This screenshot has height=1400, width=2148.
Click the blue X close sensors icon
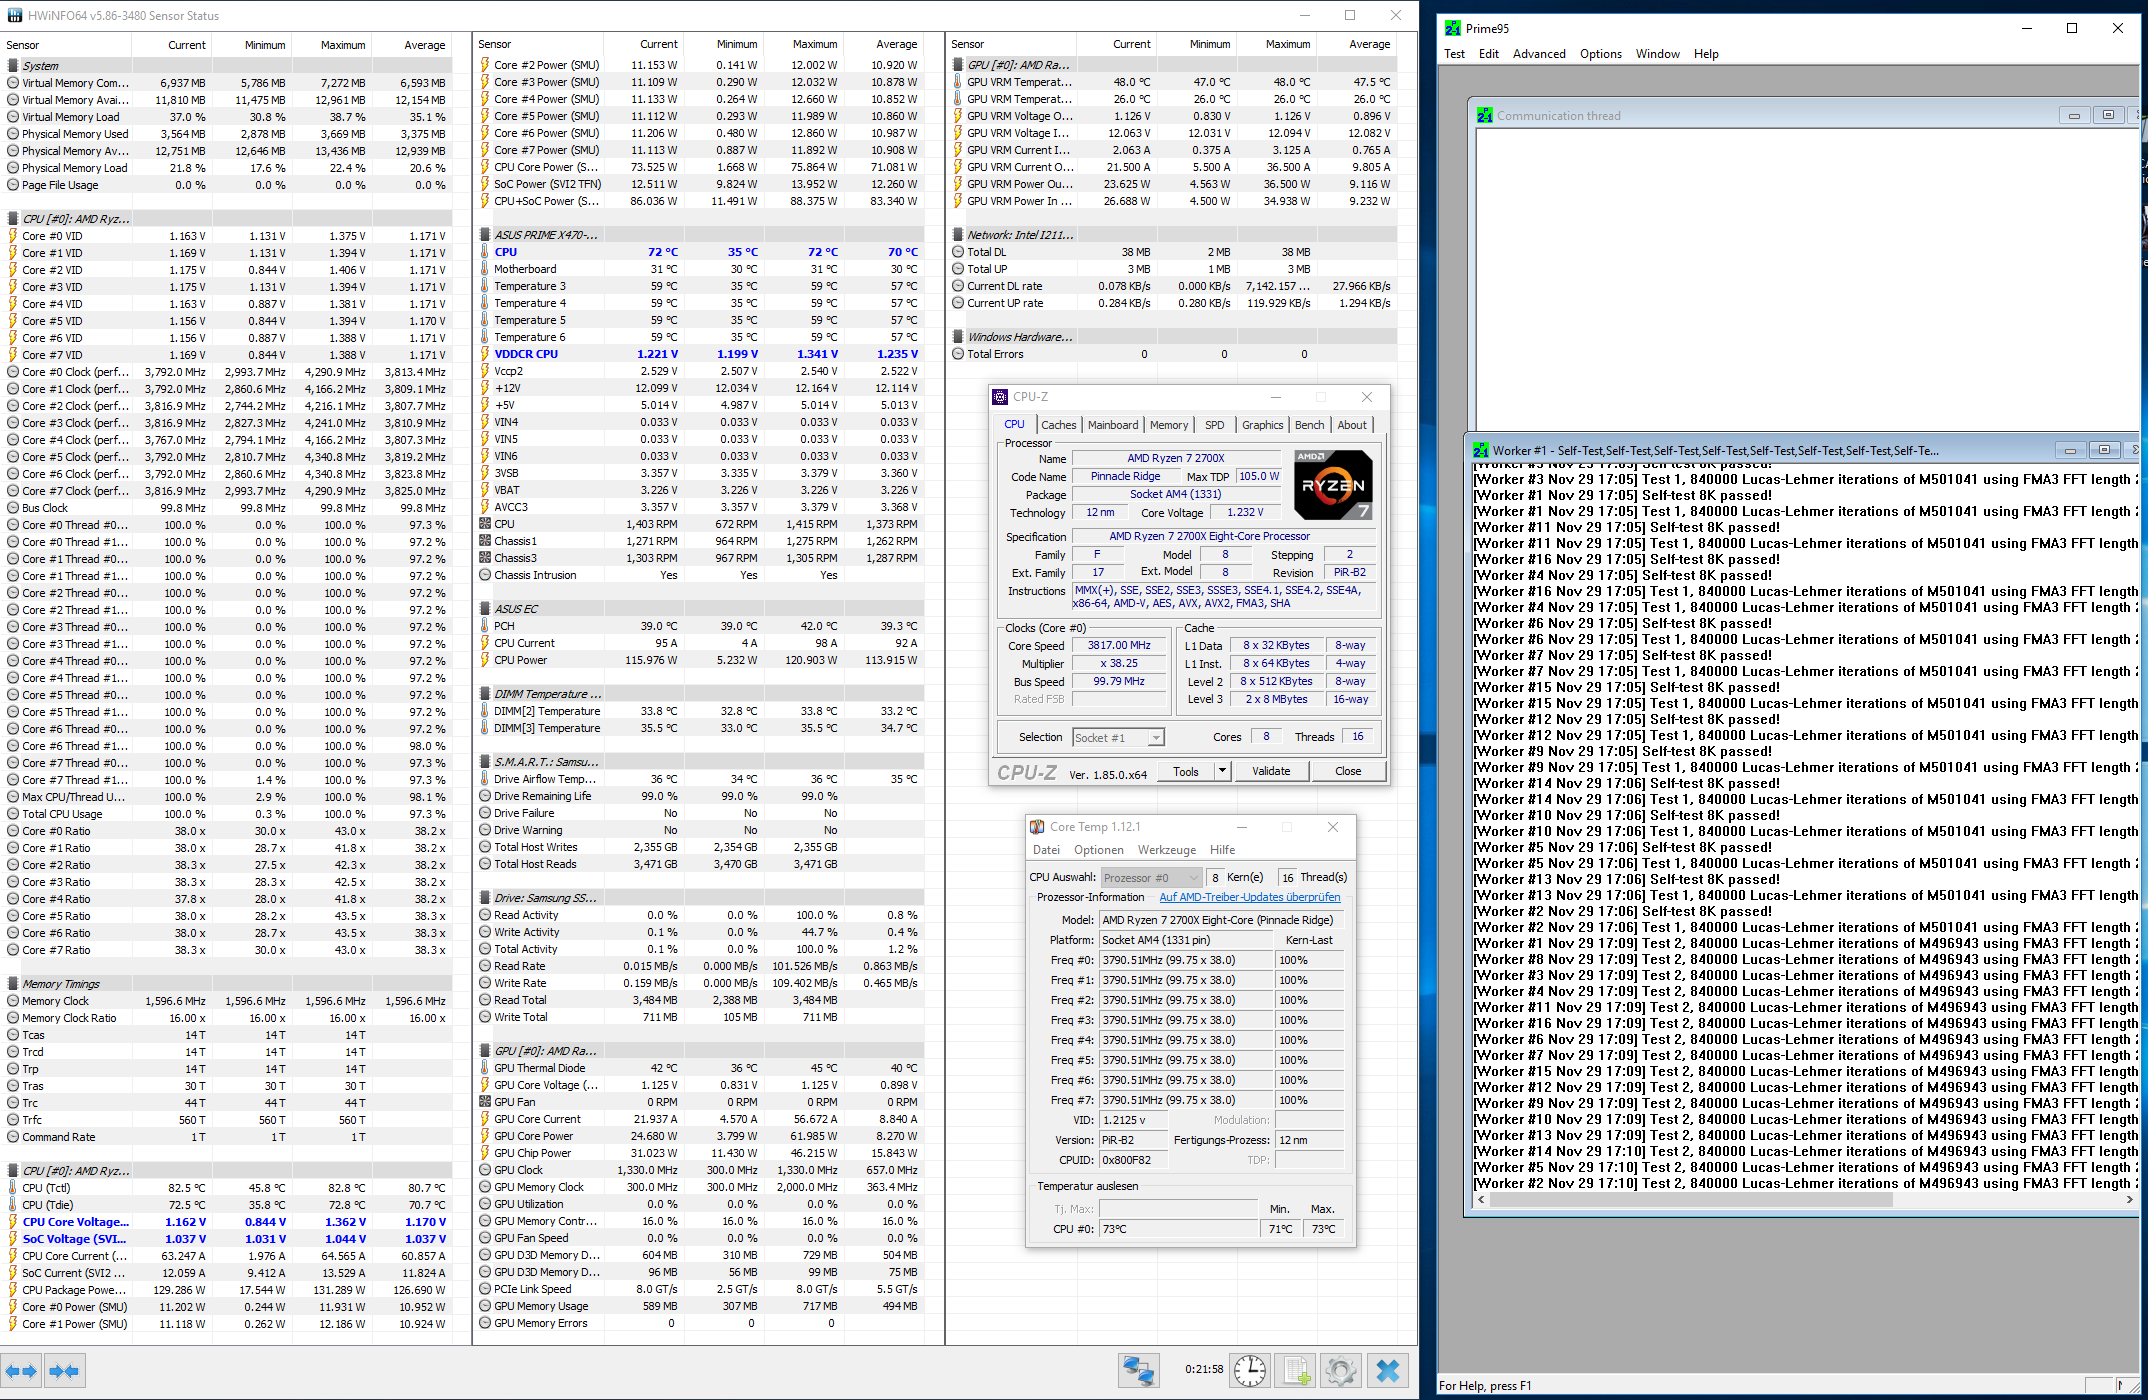pyautogui.click(x=1388, y=1370)
